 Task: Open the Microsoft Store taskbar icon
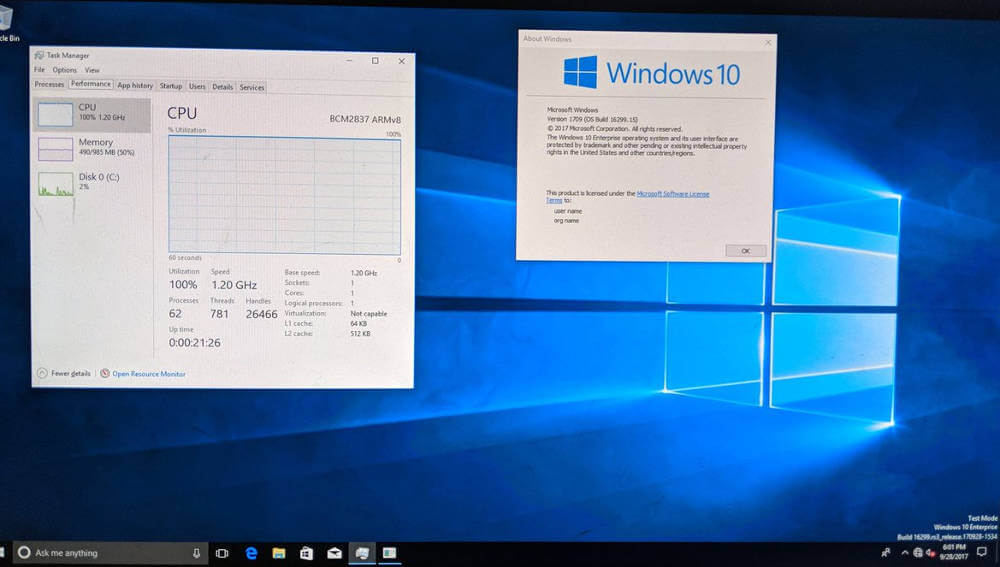click(307, 552)
